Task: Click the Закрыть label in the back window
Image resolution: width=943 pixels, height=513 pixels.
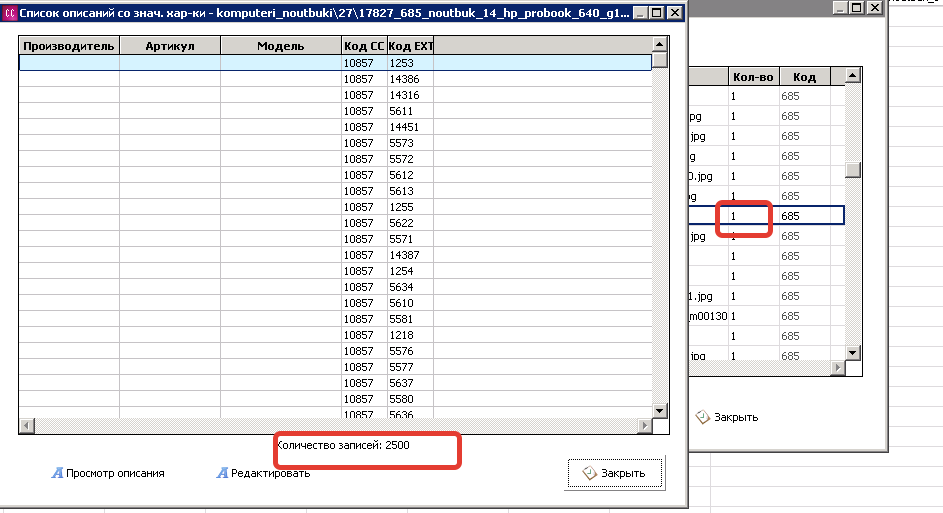Action: pos(736,417)
